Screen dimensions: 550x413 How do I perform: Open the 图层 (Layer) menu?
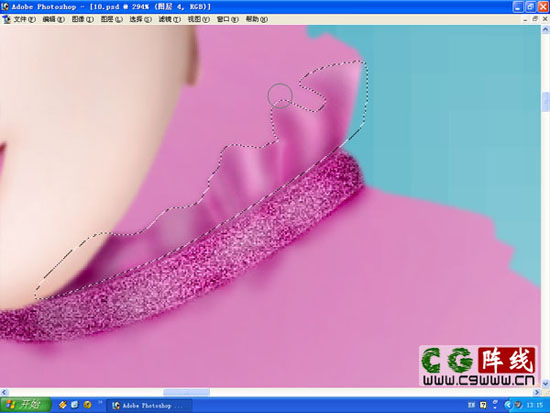click(112, 19)
